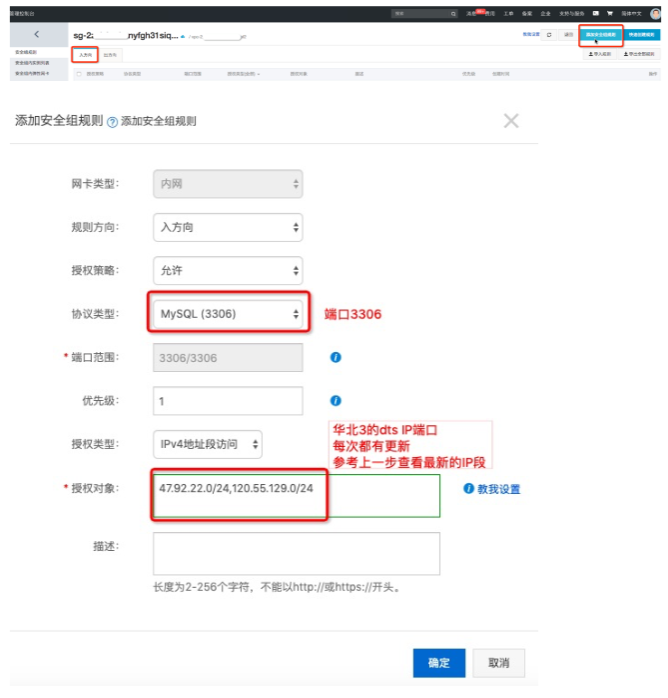Open the shopping cart icon in top bar
Image resolution: width=668 pixels, height=698 pixels.
(x=610, y=13)
